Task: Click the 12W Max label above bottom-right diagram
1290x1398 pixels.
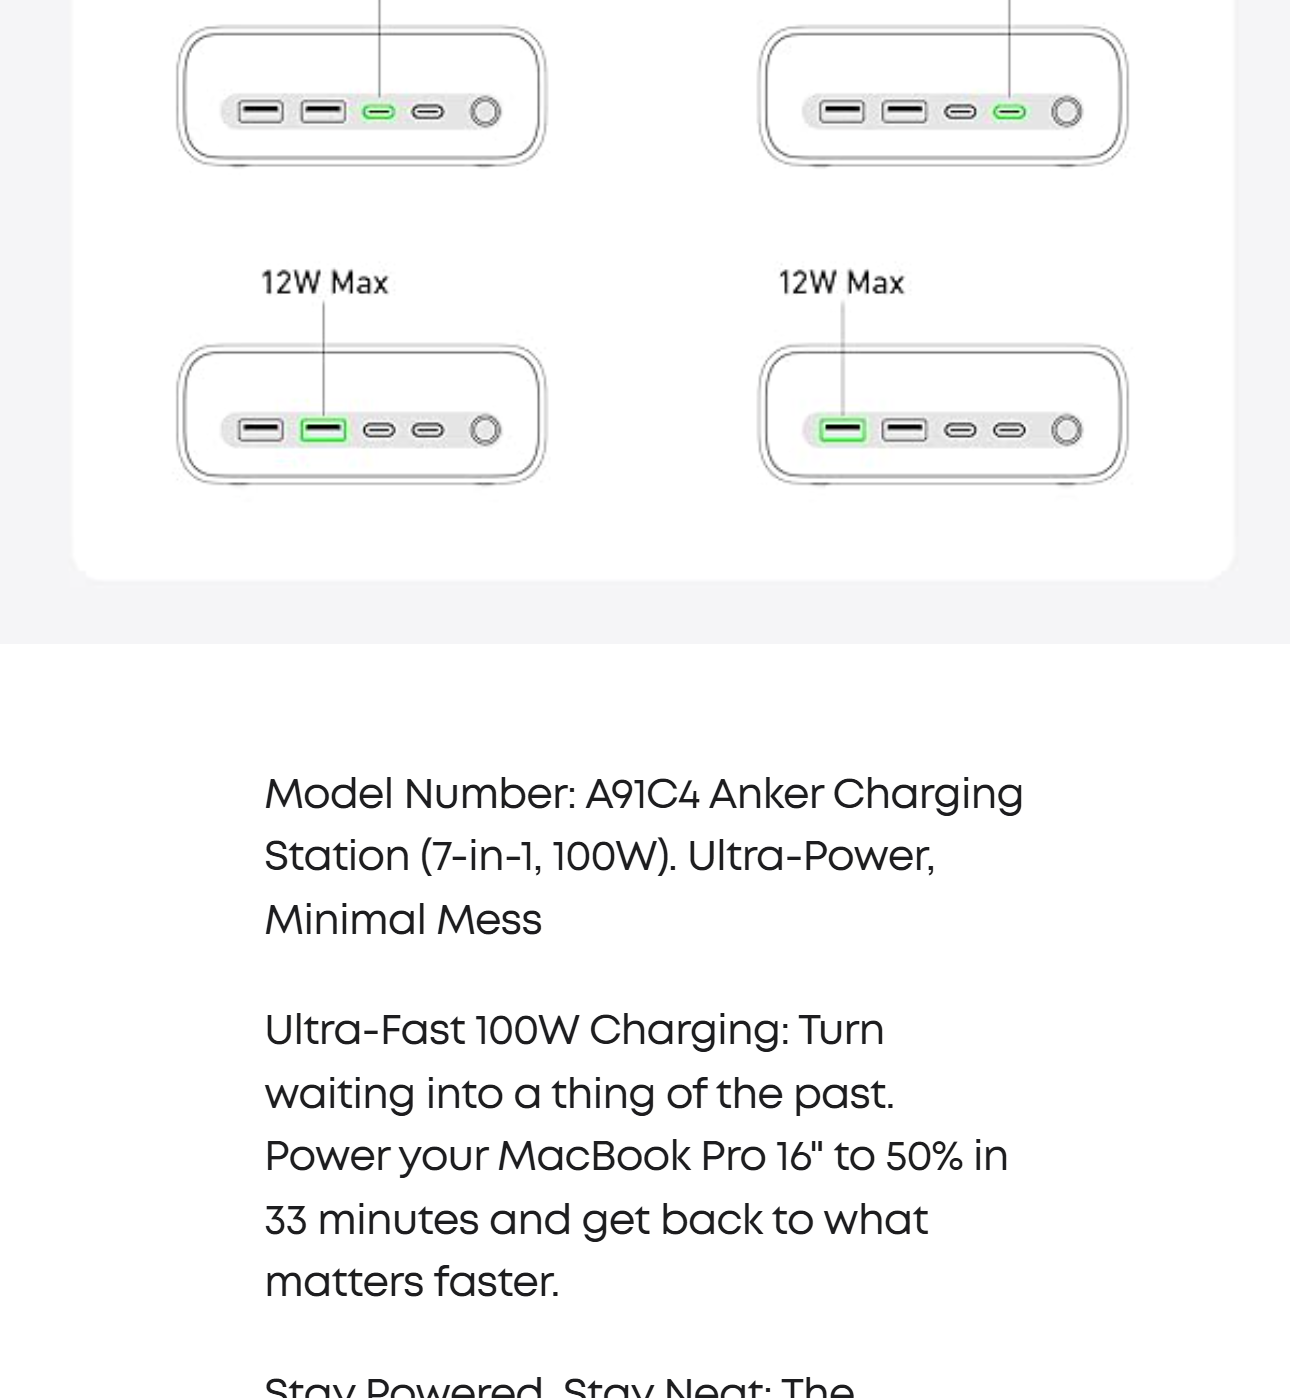Action: (x=841, y=283)
